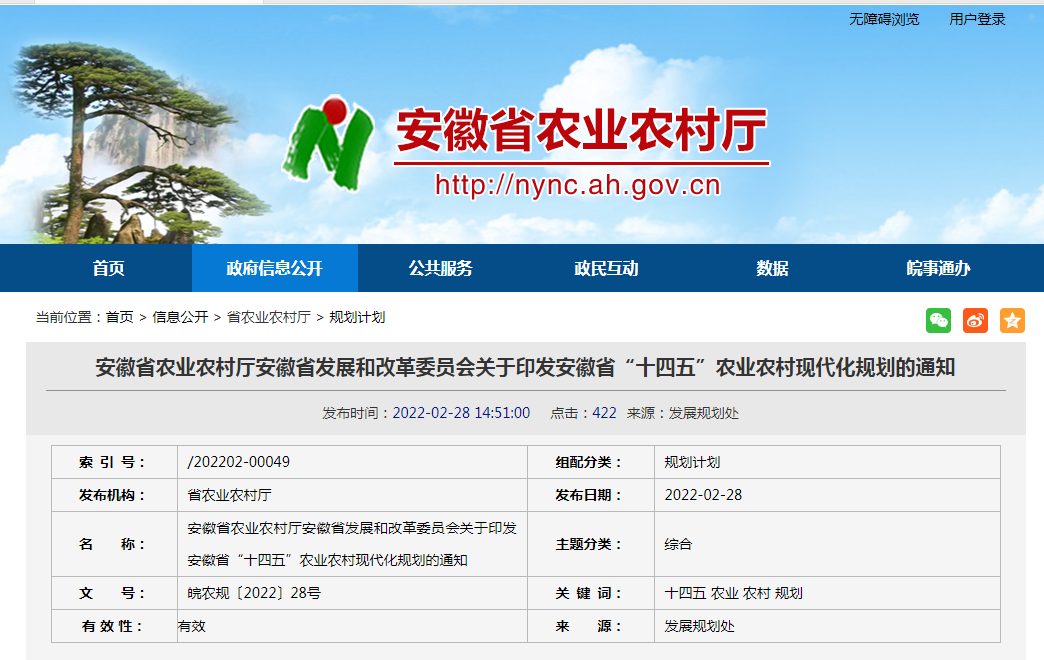Click the index number /202202-00049 cell
This screenshot has height=660, width=1044.
(239, 462)
